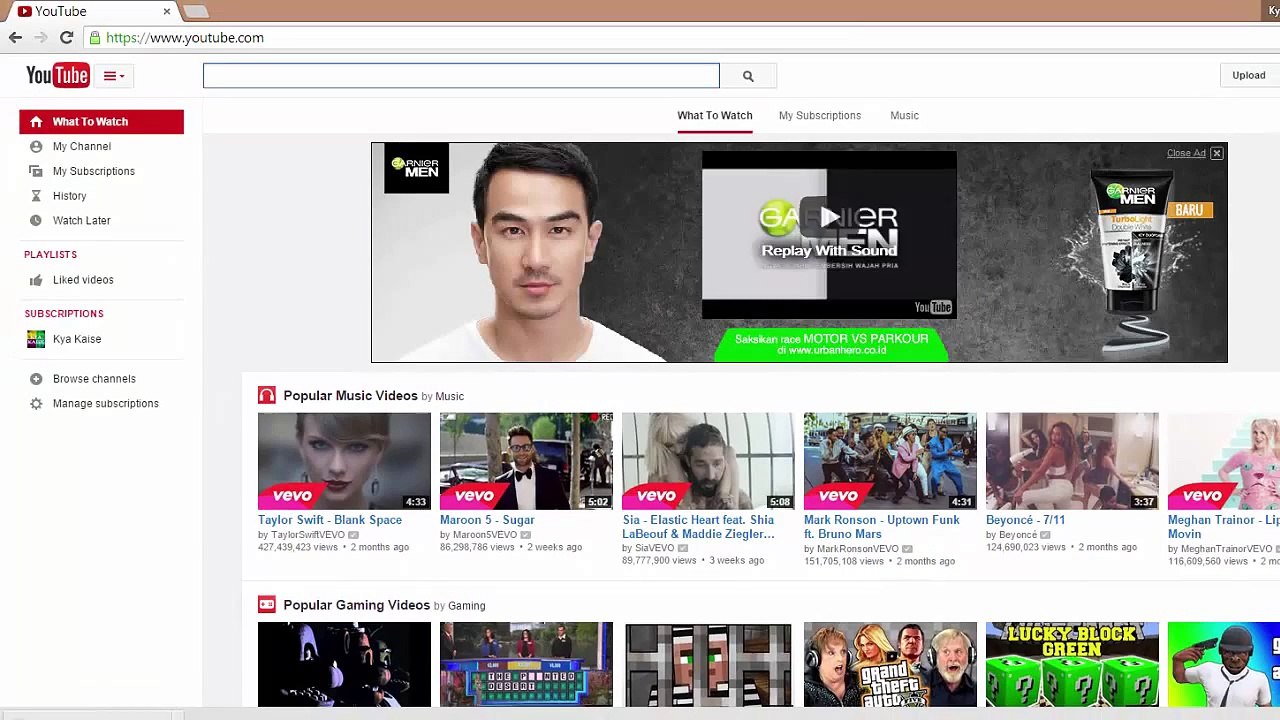Click the Close Ad link
1280x720 pixels.
(1186, 154)
